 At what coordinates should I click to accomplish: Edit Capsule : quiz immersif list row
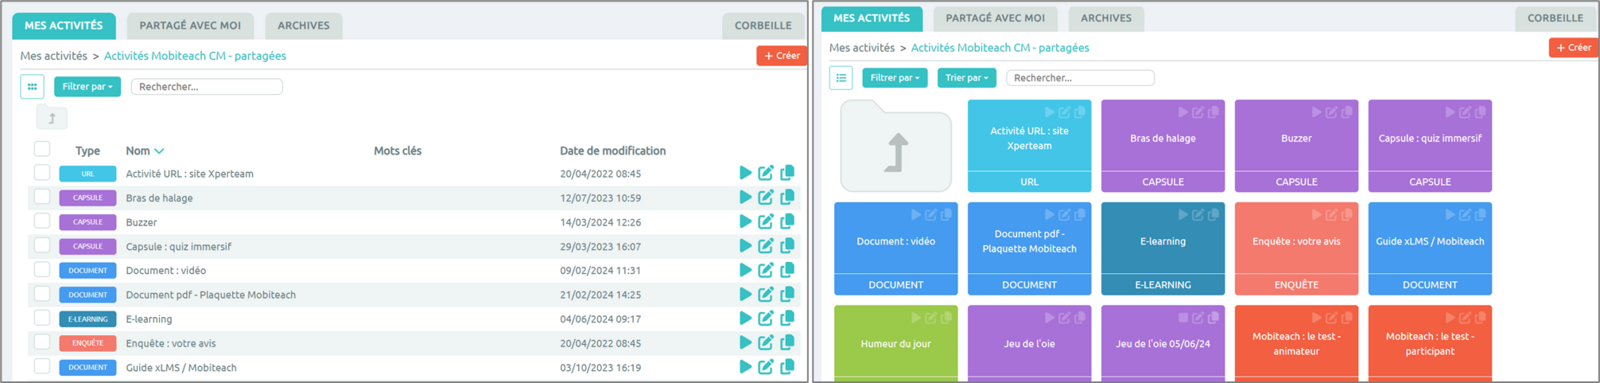pyautogui.click(x=766, y=246)
